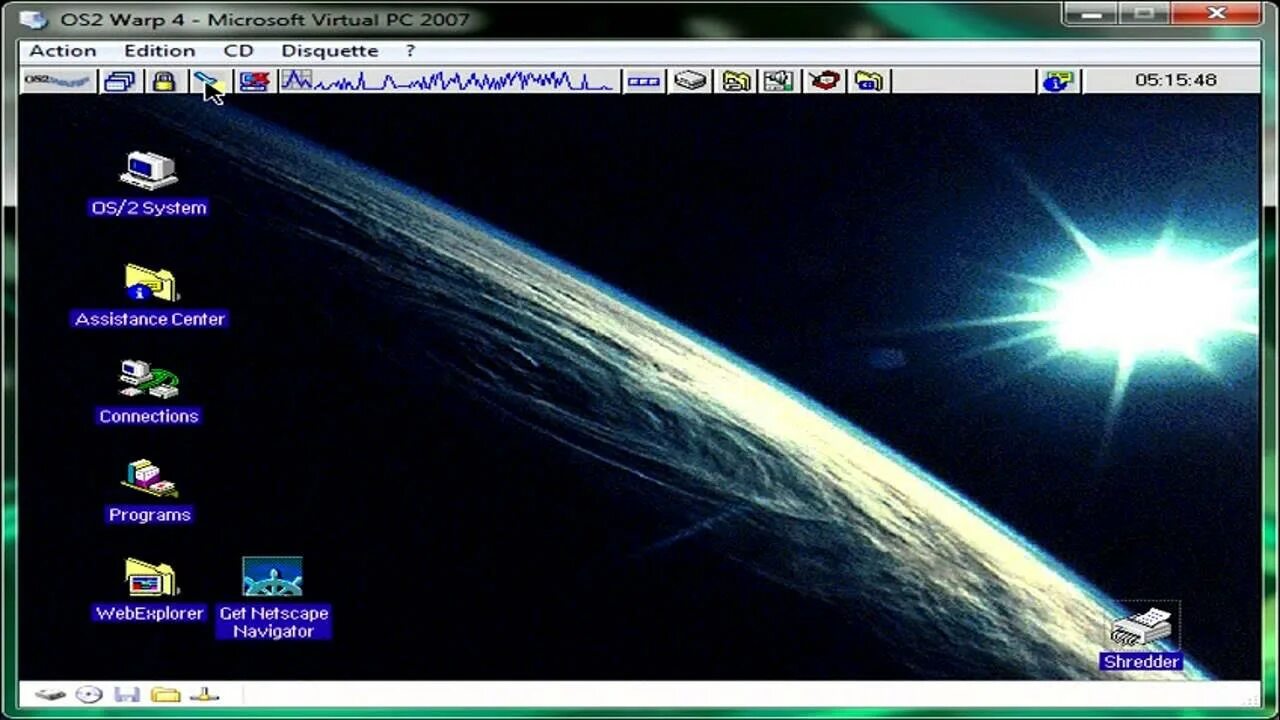Open the window list icon in WarpCenter
This screenshot has width=1280, height=720.
[x=119, y=81]
